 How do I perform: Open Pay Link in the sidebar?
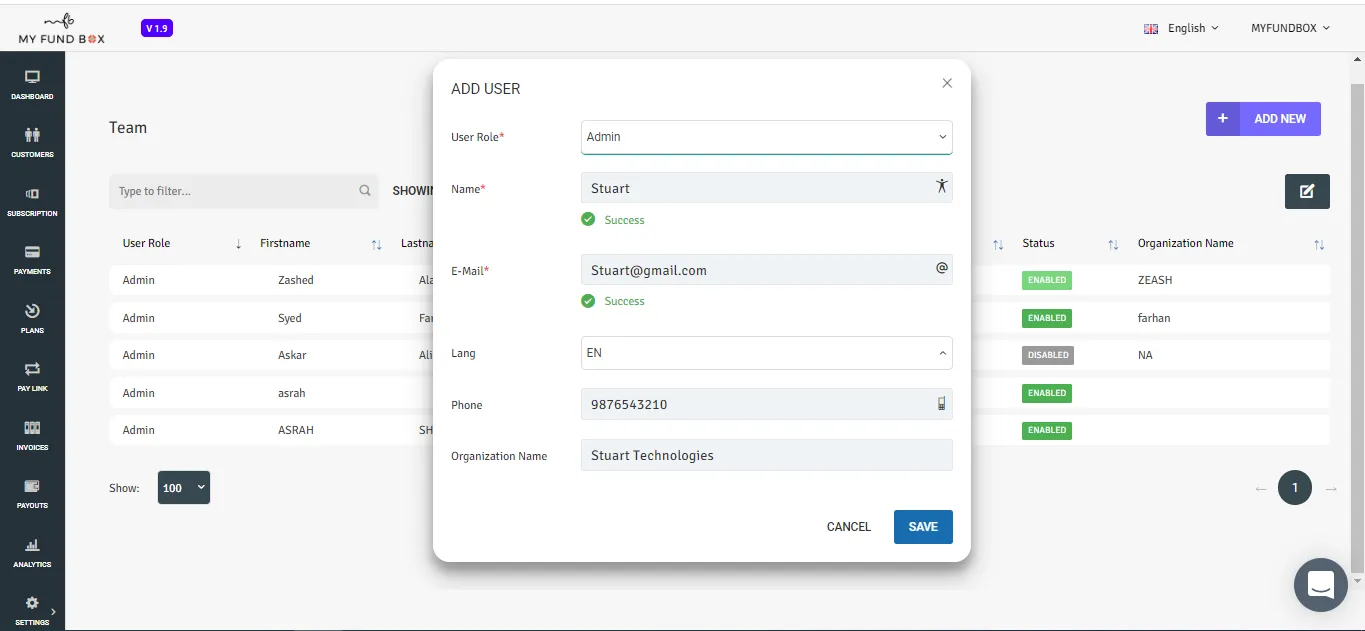(x=32, y=377)
